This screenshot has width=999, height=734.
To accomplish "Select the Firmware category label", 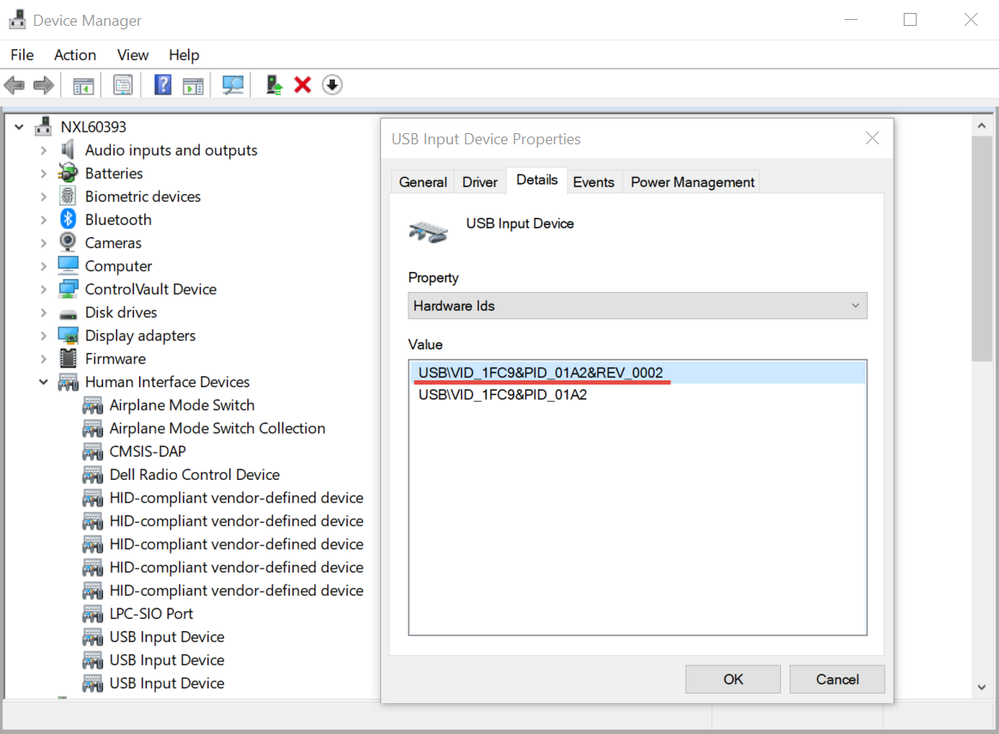I will tap(115, 359).
